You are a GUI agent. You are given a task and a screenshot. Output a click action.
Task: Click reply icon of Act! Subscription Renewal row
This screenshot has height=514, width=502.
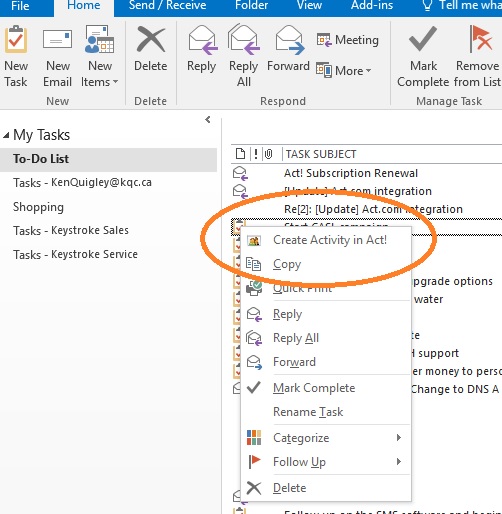(240, 173)
